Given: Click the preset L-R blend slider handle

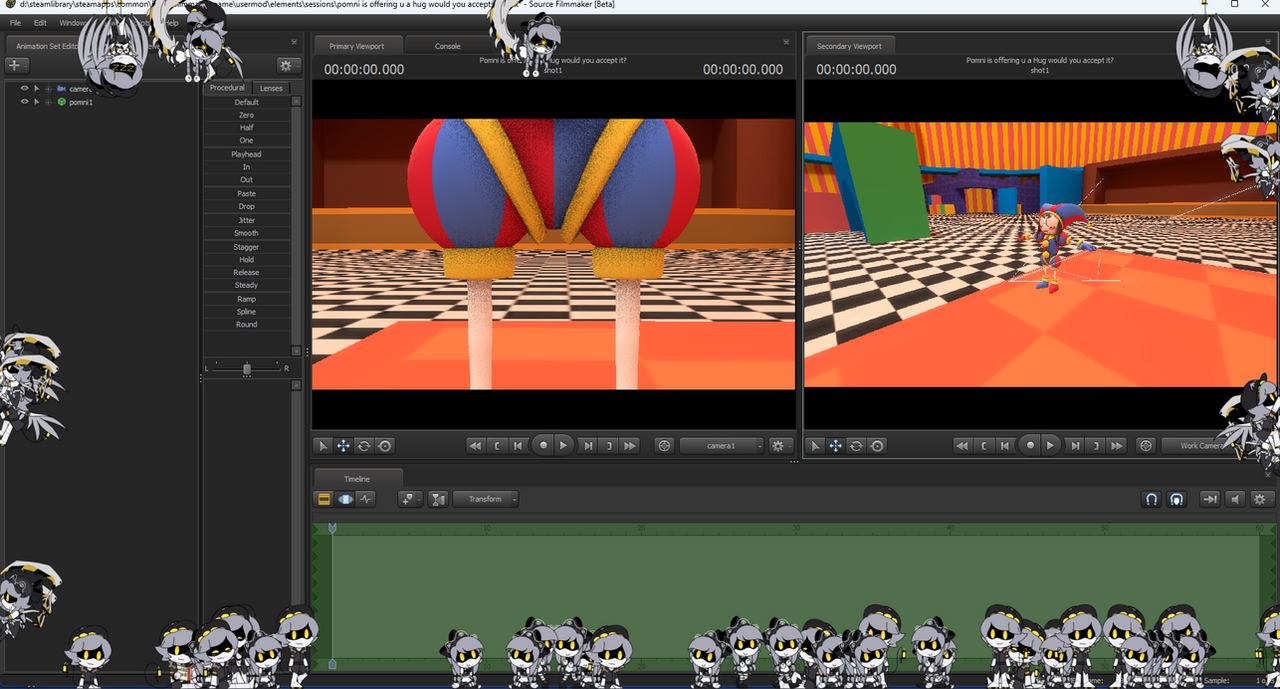Looking at the screenshot, I should point(247,368).
